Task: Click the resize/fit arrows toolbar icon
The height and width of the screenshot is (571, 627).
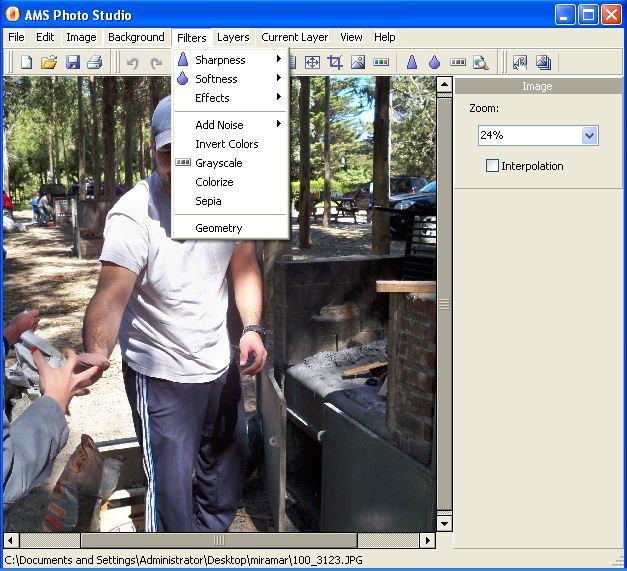Action: 312,62
